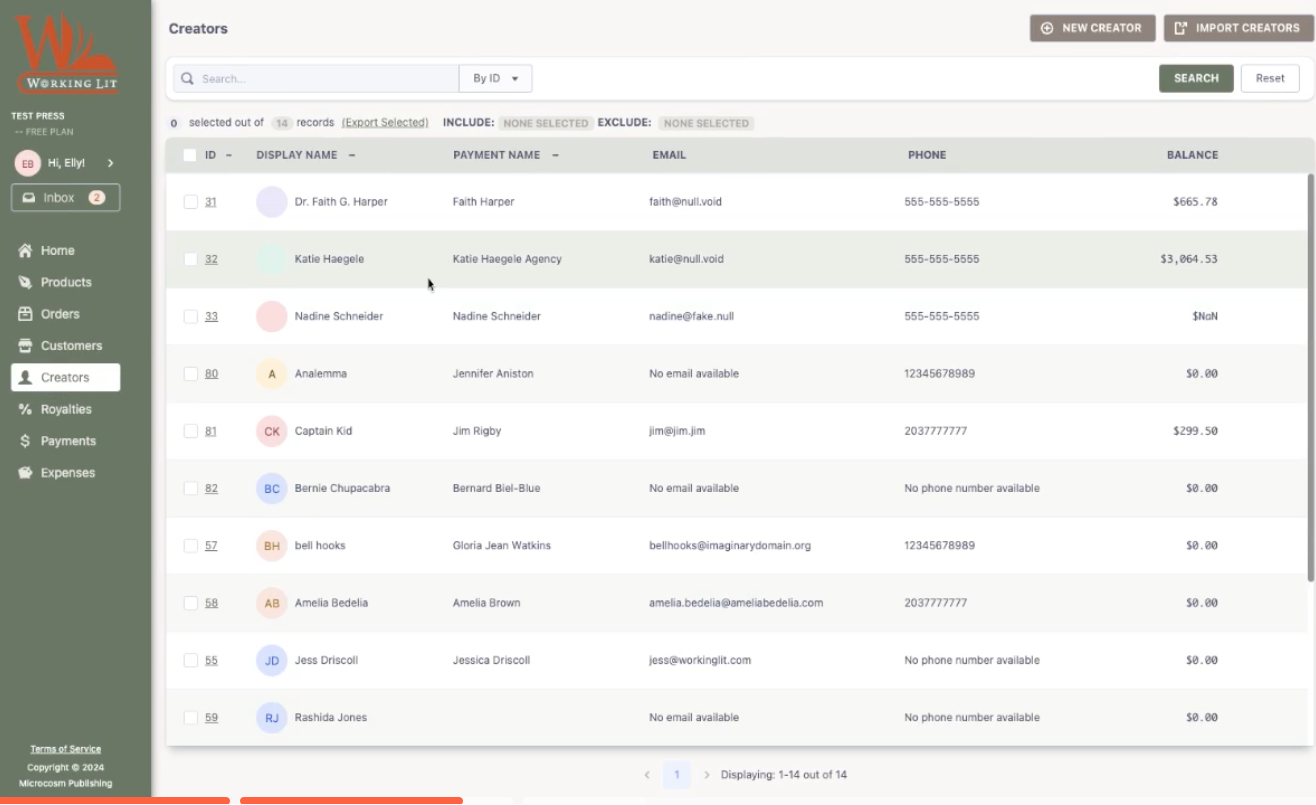The width and height of the screenshot is (1316, 805).
Task: Click the Expenses icon in sidebar
Action: [x=25, y=473]
